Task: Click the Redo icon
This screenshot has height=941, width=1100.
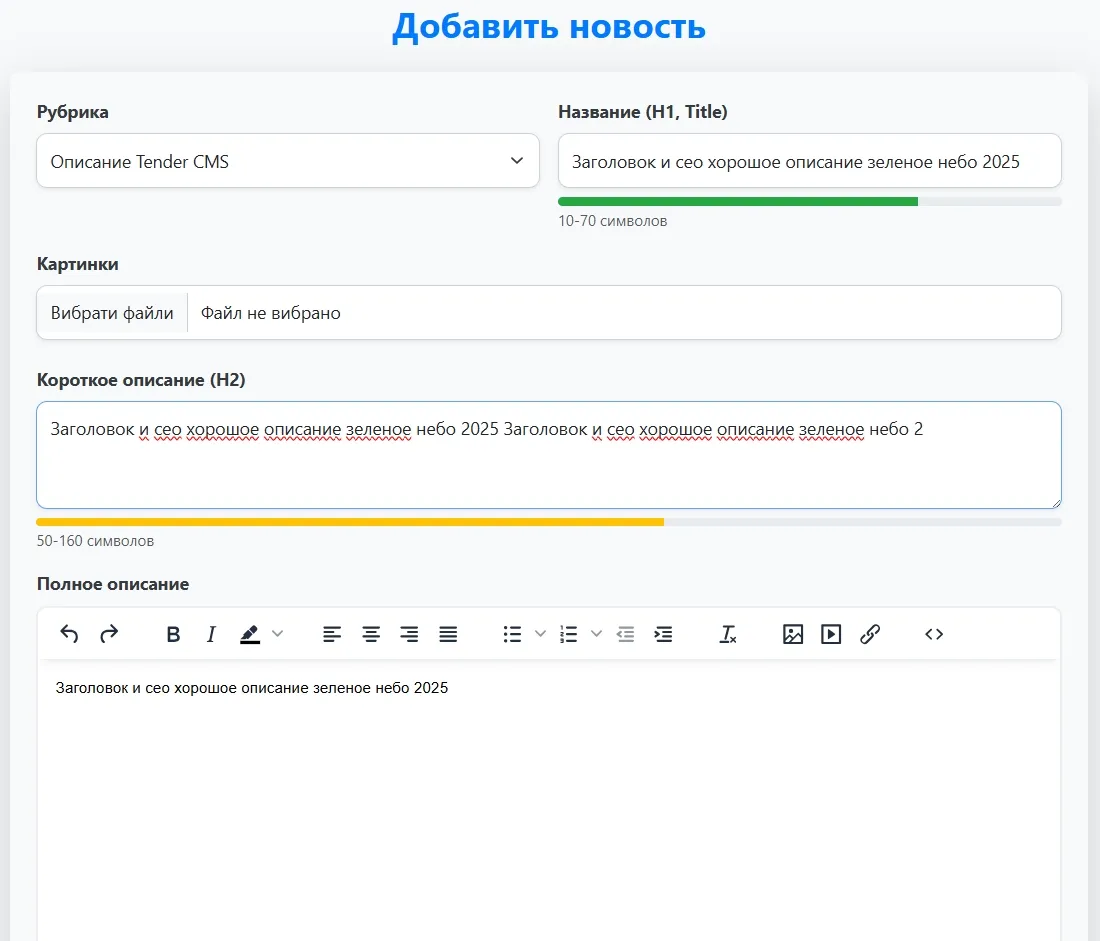Action: (108, 634)
